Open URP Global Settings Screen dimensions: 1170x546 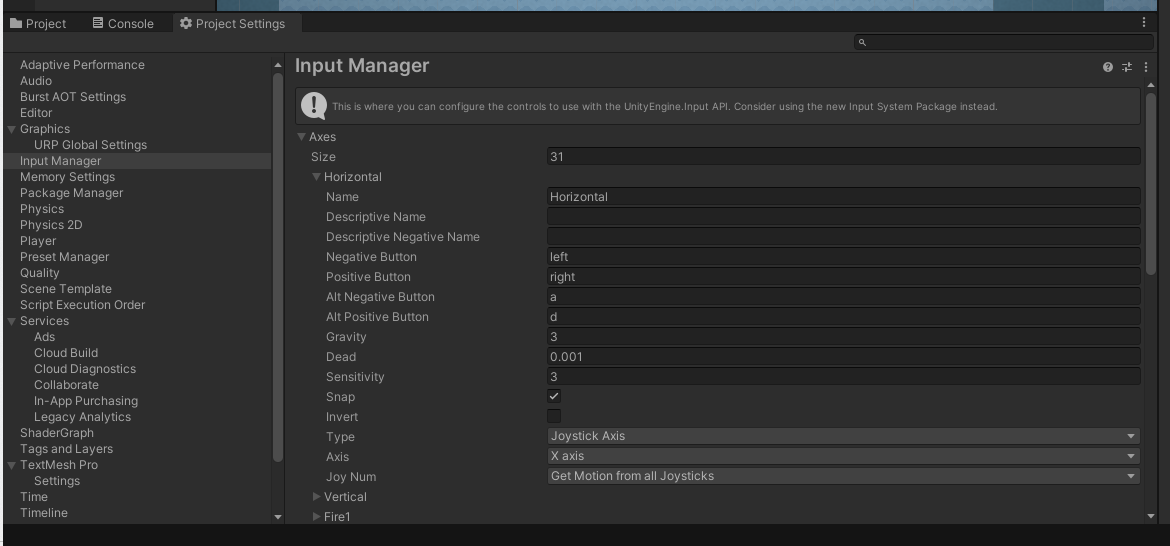click(90, 145)
